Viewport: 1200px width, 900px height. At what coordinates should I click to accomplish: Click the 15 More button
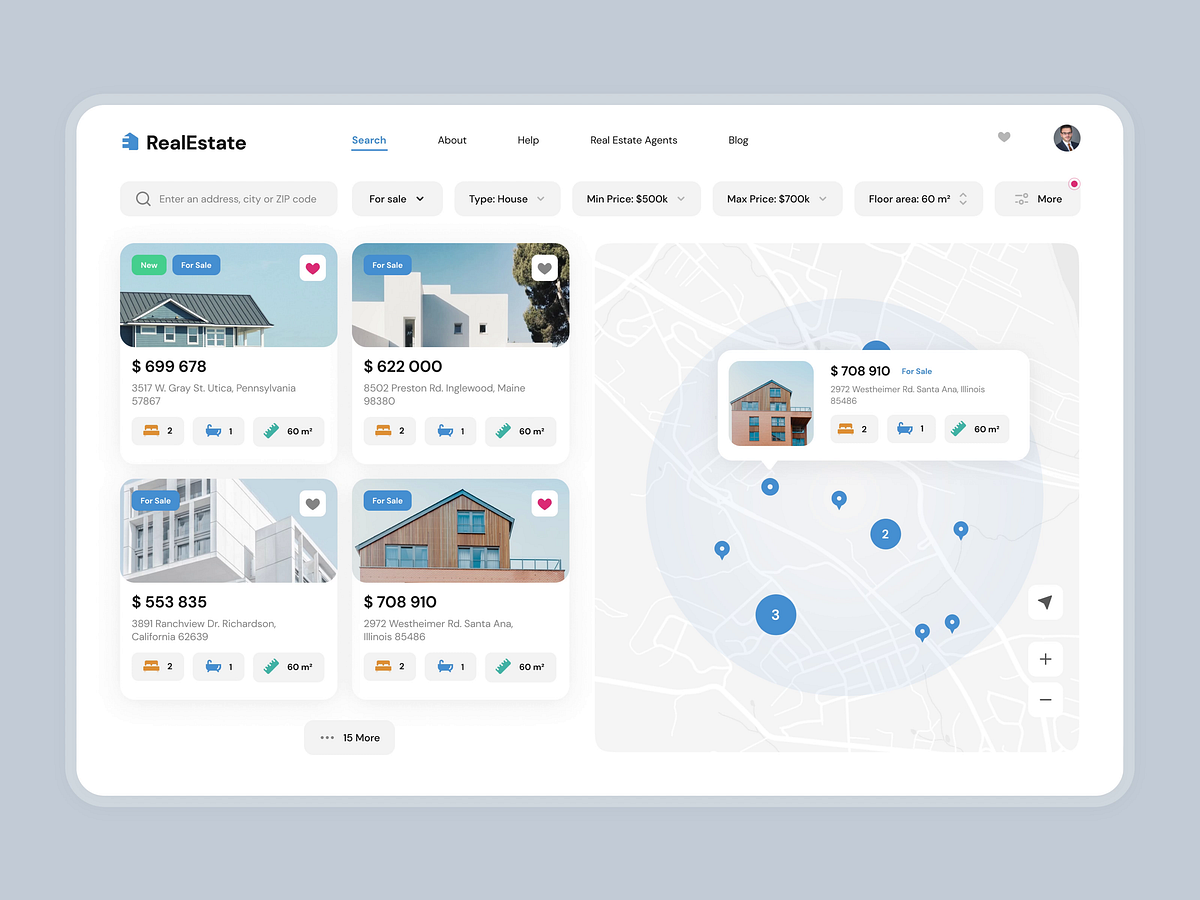tap(349, 737)
